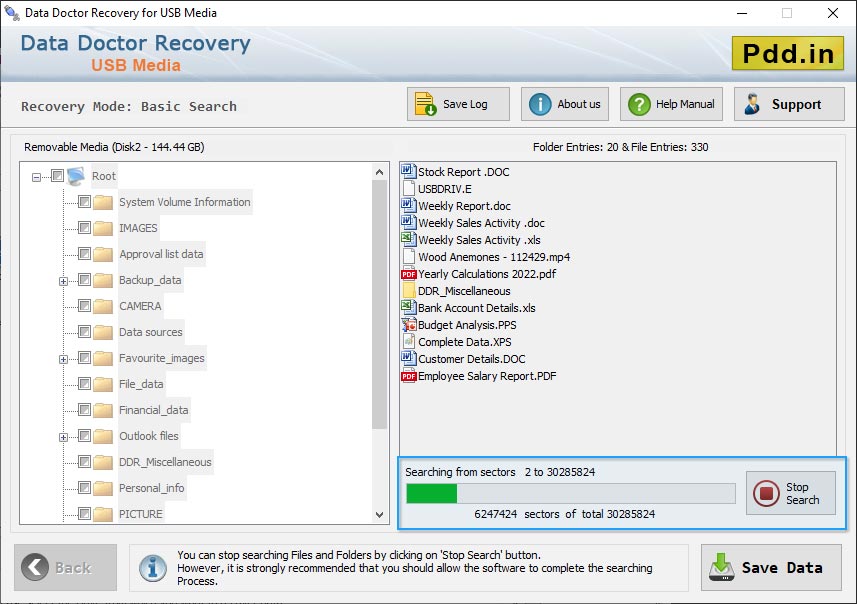
Task: Select DDR_Miscellaneous folder in tree
Action: click(x=165, y=462)
